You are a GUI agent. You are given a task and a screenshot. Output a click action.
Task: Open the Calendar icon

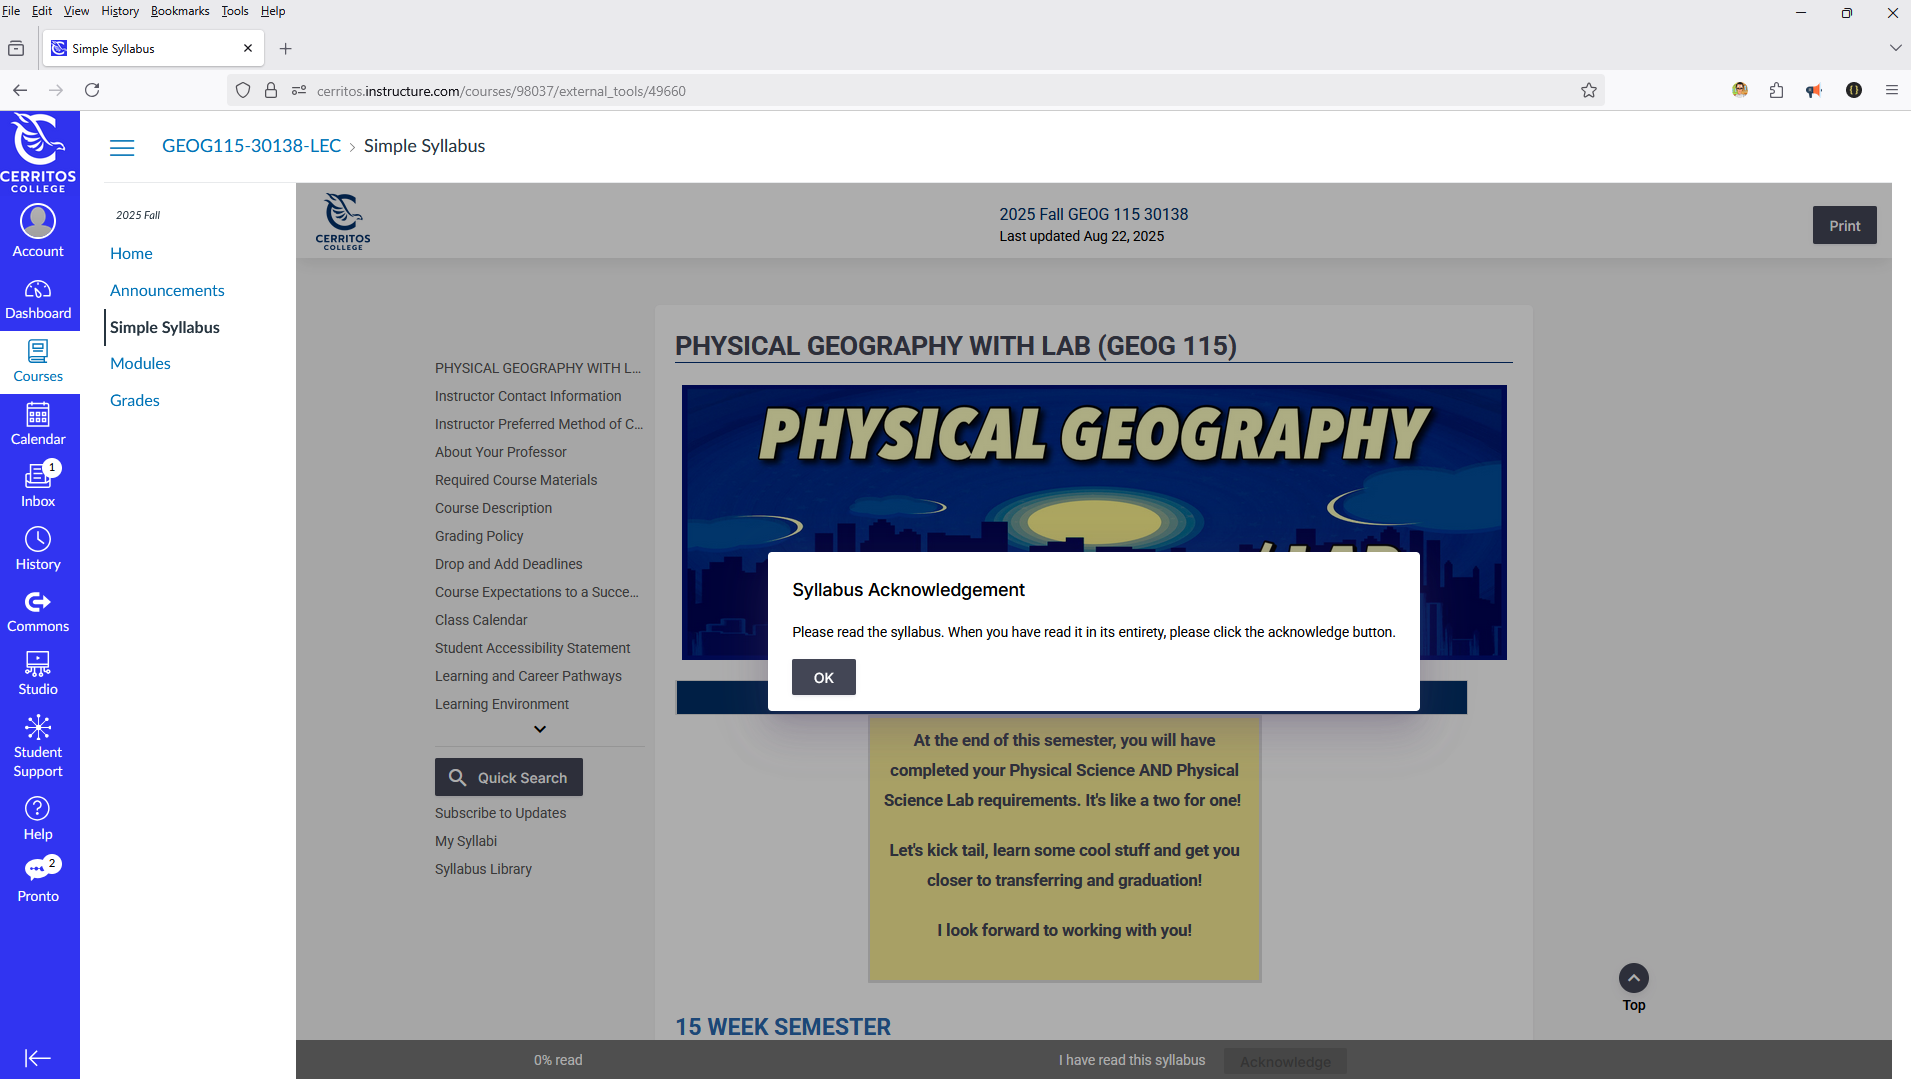38,425
